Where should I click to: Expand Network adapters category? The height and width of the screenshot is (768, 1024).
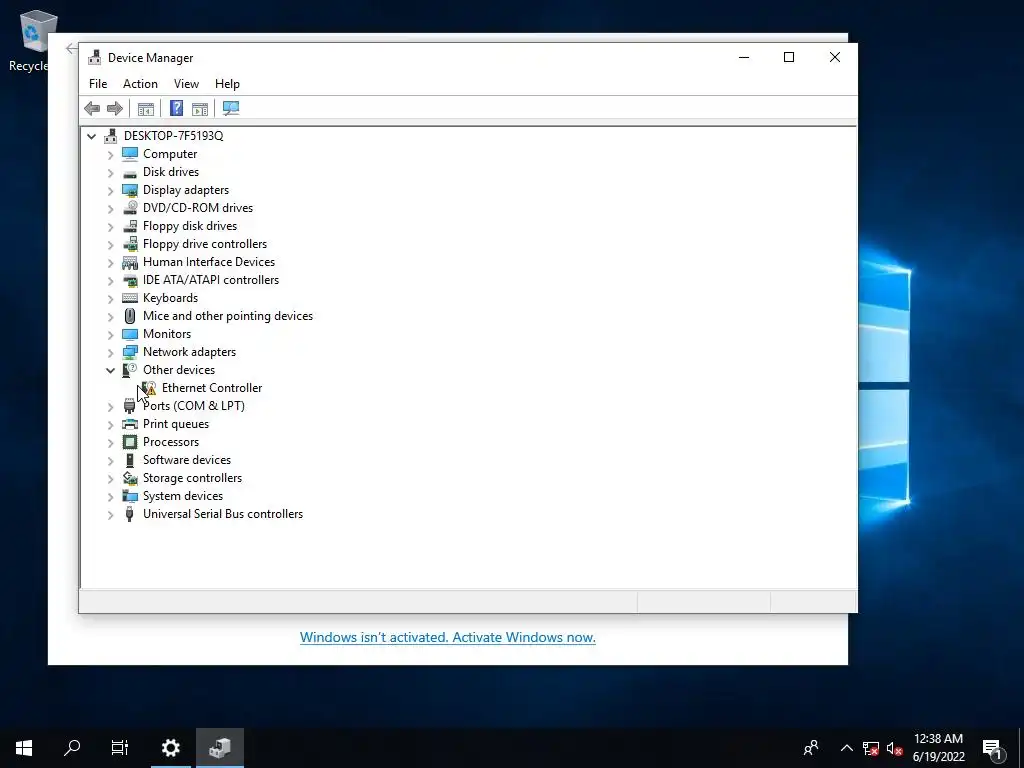pyautogui.click(x=110, y=352)
